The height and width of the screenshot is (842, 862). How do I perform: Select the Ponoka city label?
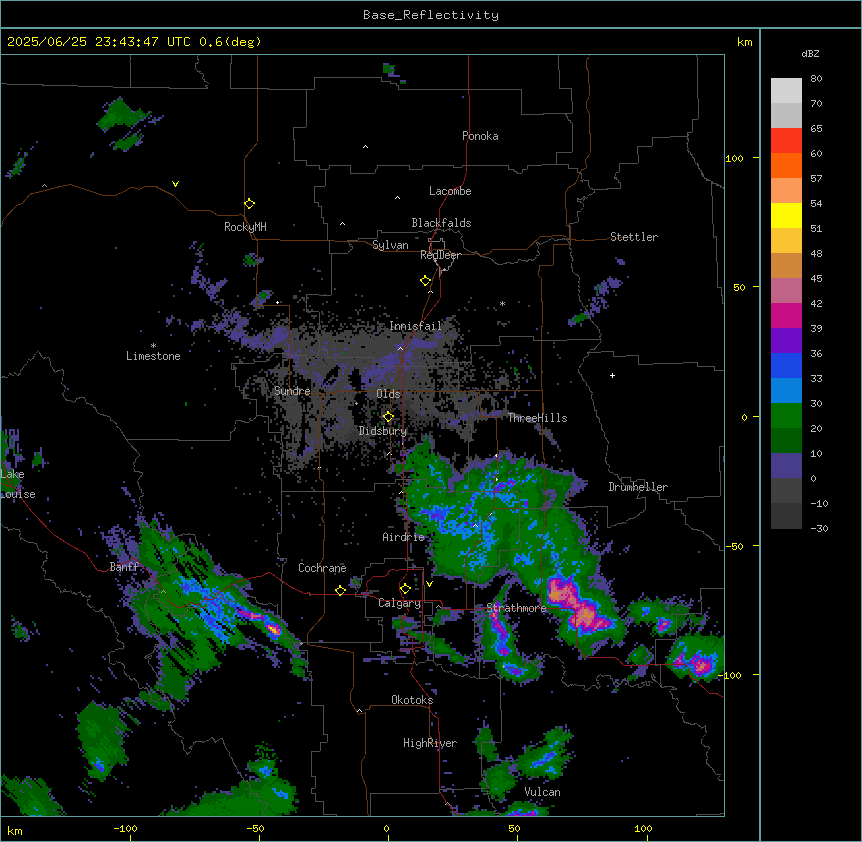[480, 136]
